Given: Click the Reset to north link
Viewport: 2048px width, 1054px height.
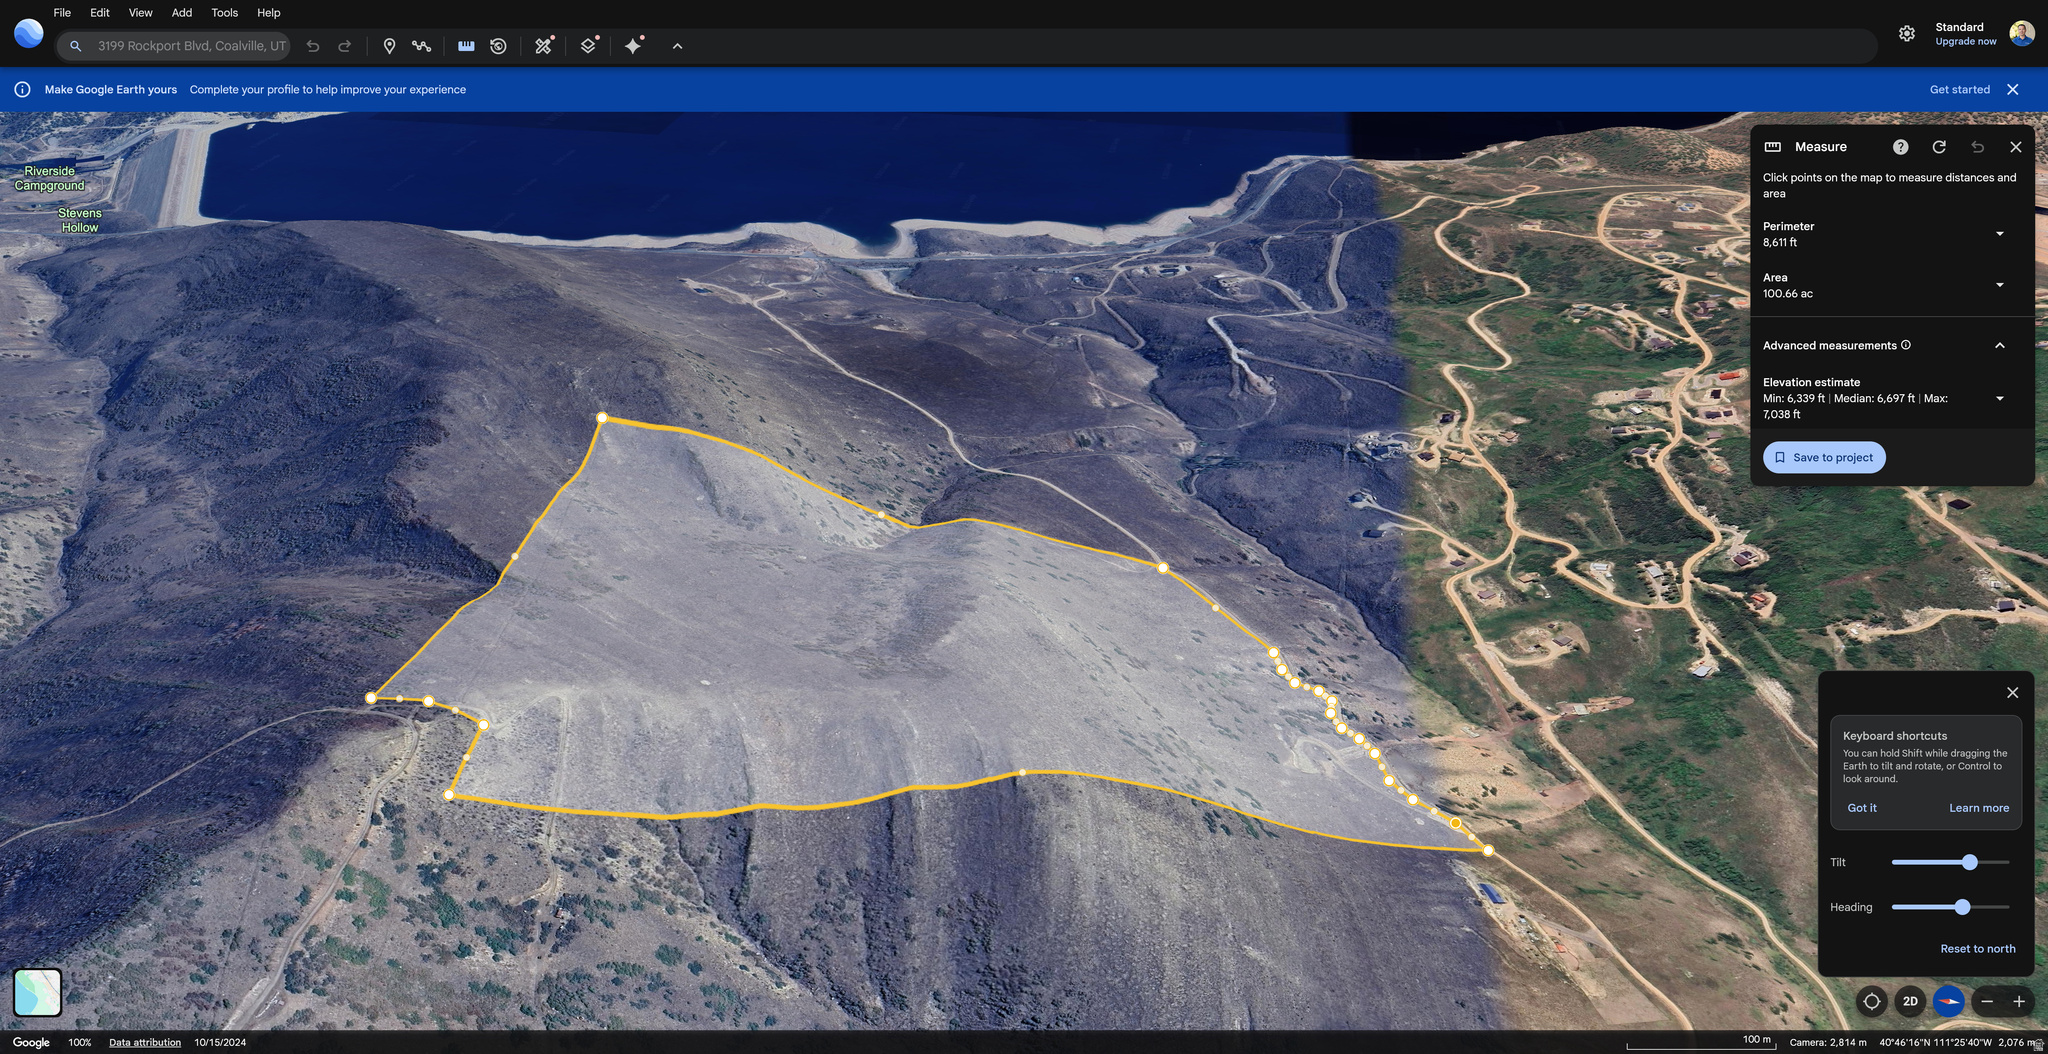Looking at the screenshot, I should click(1977, 949).
